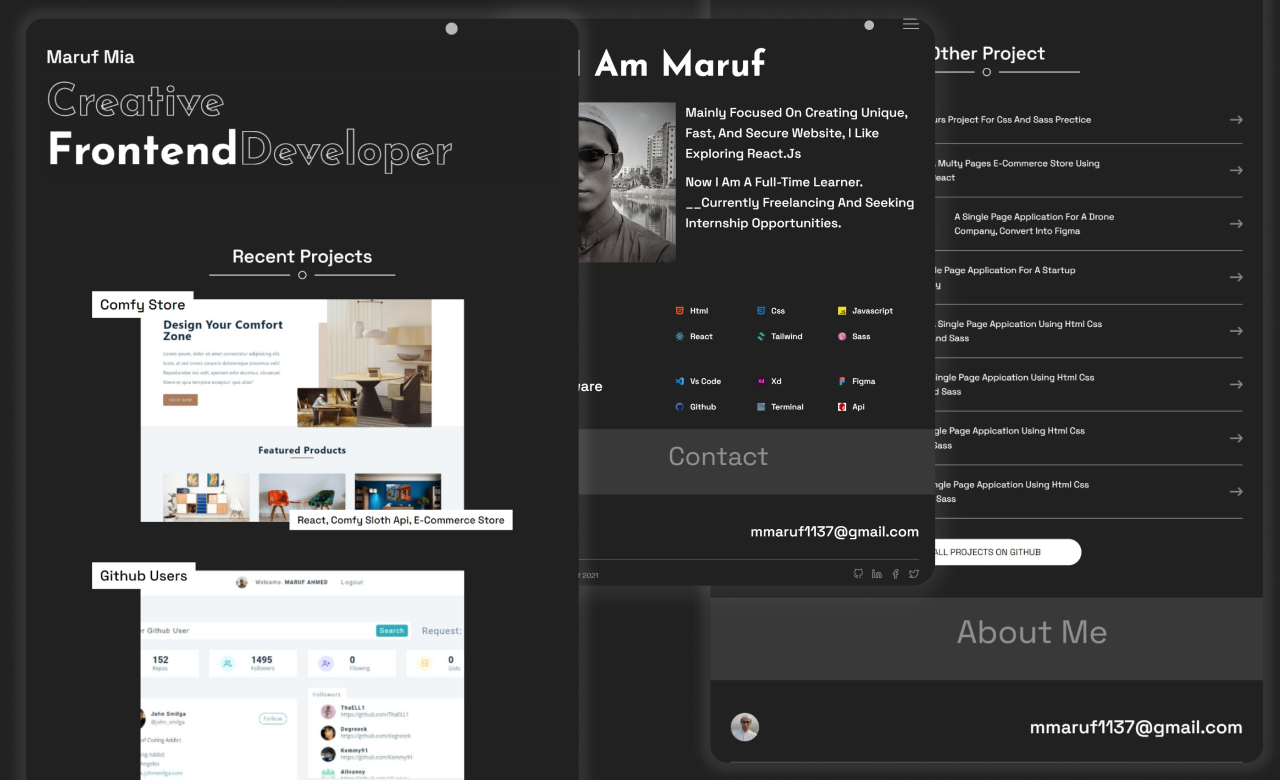Click Maruf's black-and-white portrait photo
The width and height of the screenshot is (1280, 780).
tap(627, 182)
